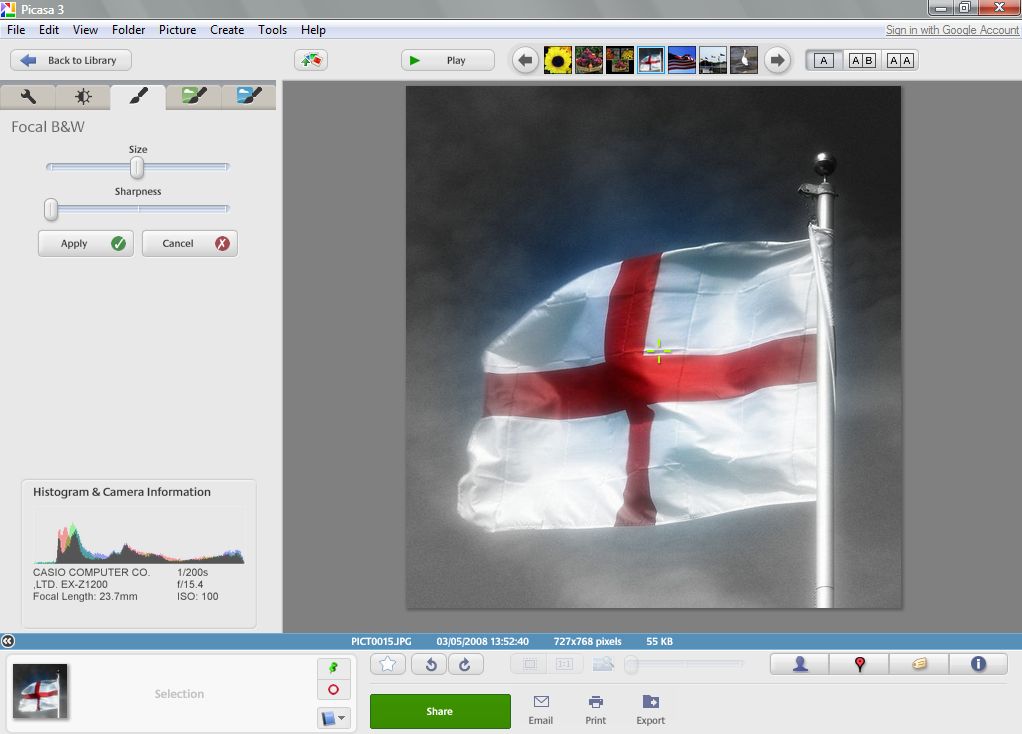Toggle the star favorite for this photo
This screenshot has height=734, width=1022.
(387, 663)
